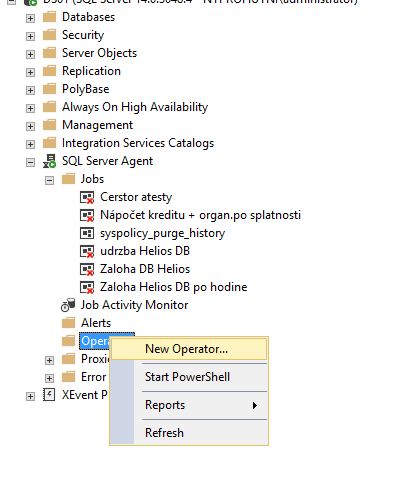Screen dimensions: 406x482
Task: Collapse the SQL Server Agent node
Action: click(30, 162)
